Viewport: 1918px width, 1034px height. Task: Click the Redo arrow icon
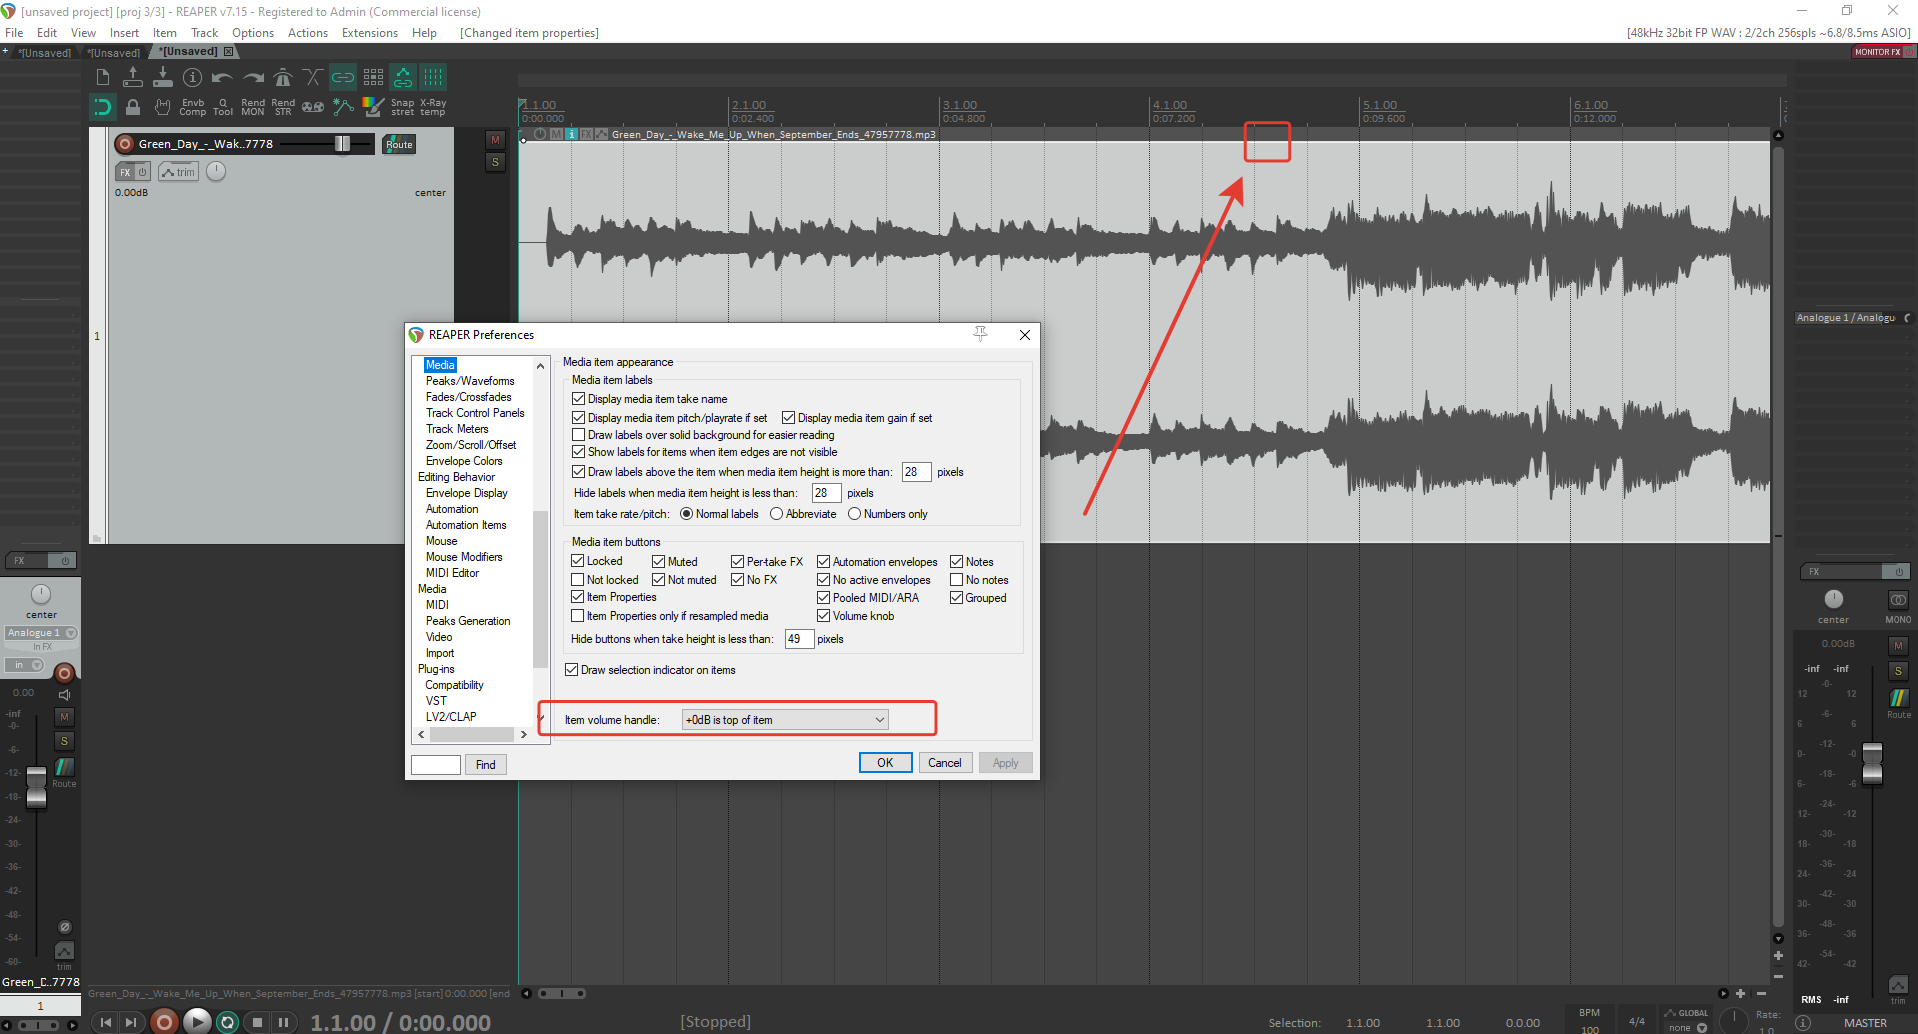pos(253,77)
